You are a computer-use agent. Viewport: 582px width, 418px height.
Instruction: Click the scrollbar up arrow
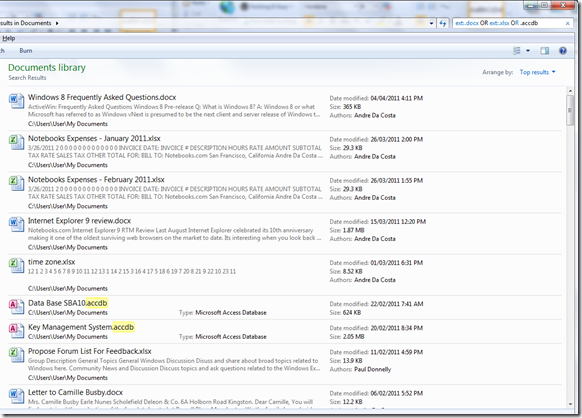[570, 91]
